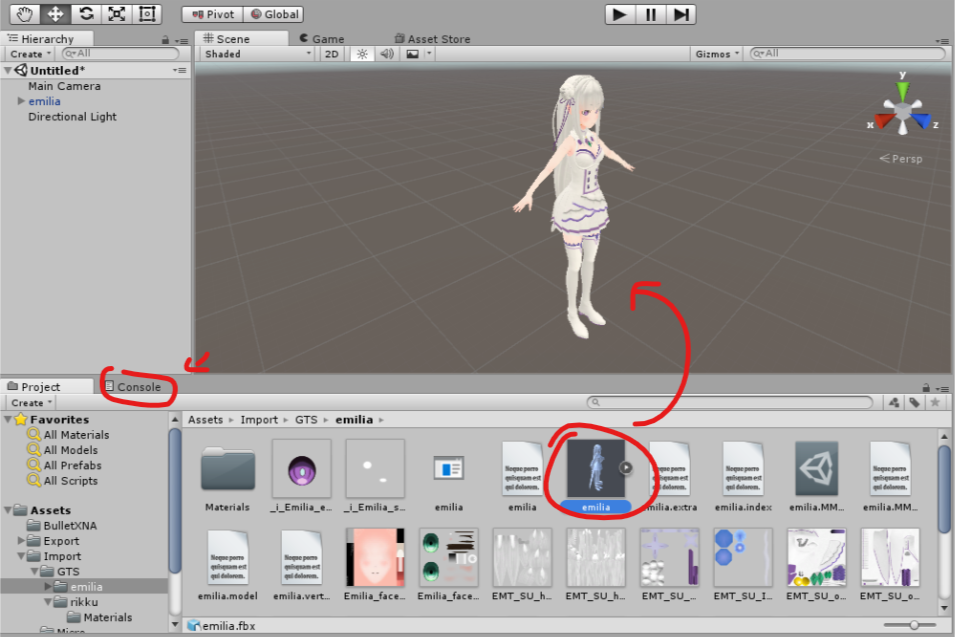Collapse the Import folder
This screenshot has height=637, width=955.
point(21,556)
